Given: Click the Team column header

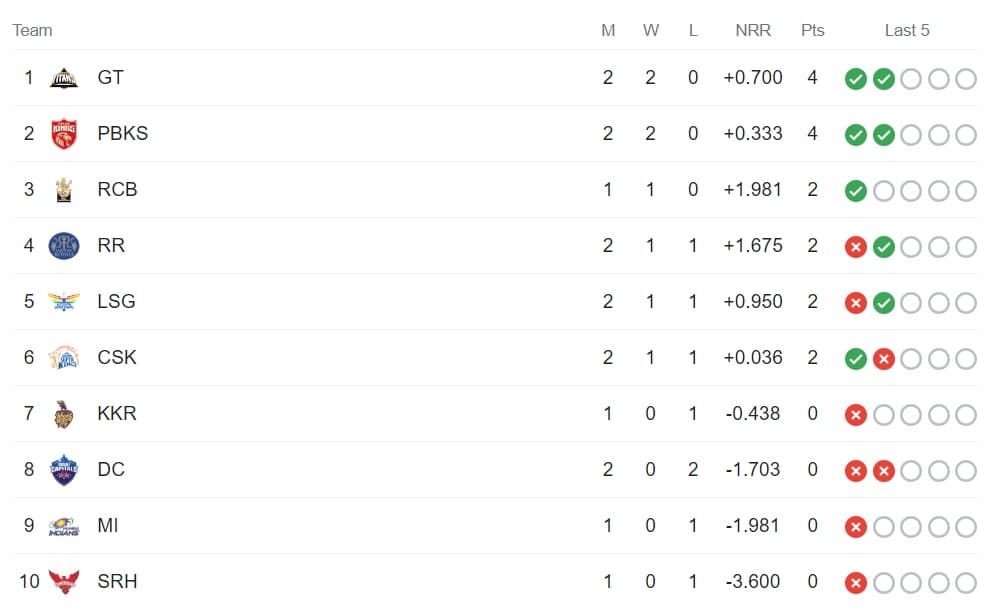Looking at the screenshot, I should (32, 30).
